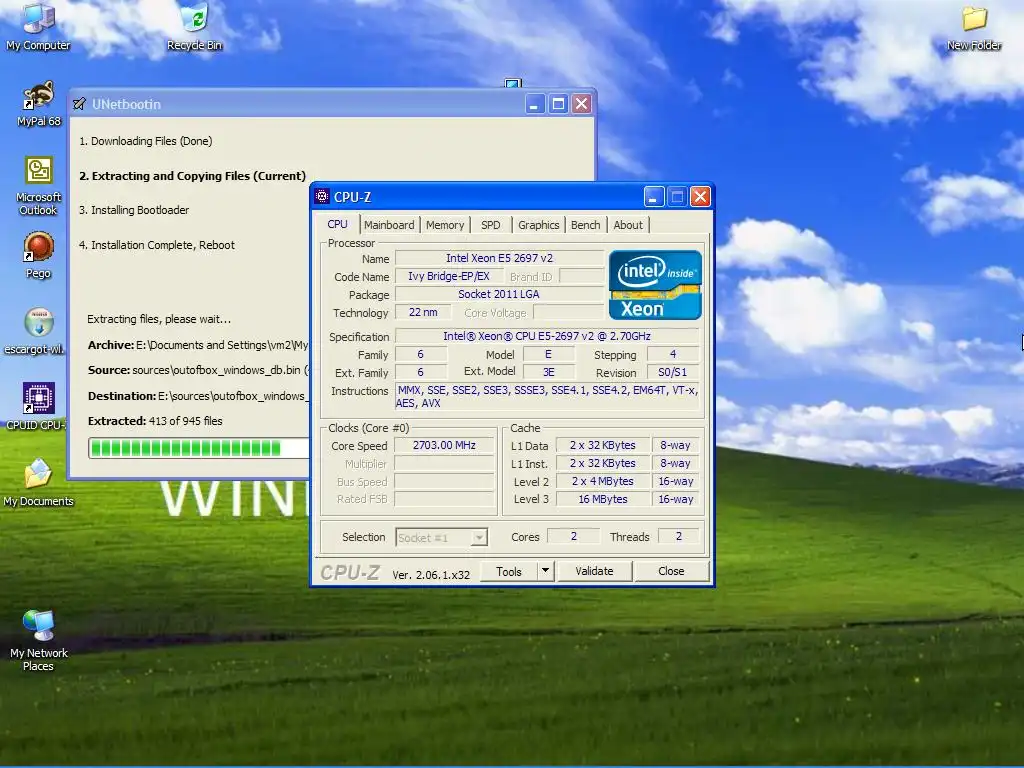
Task: Launch CPUID CPU-Z desktop shortcut
Action: (x=37, y=406)
